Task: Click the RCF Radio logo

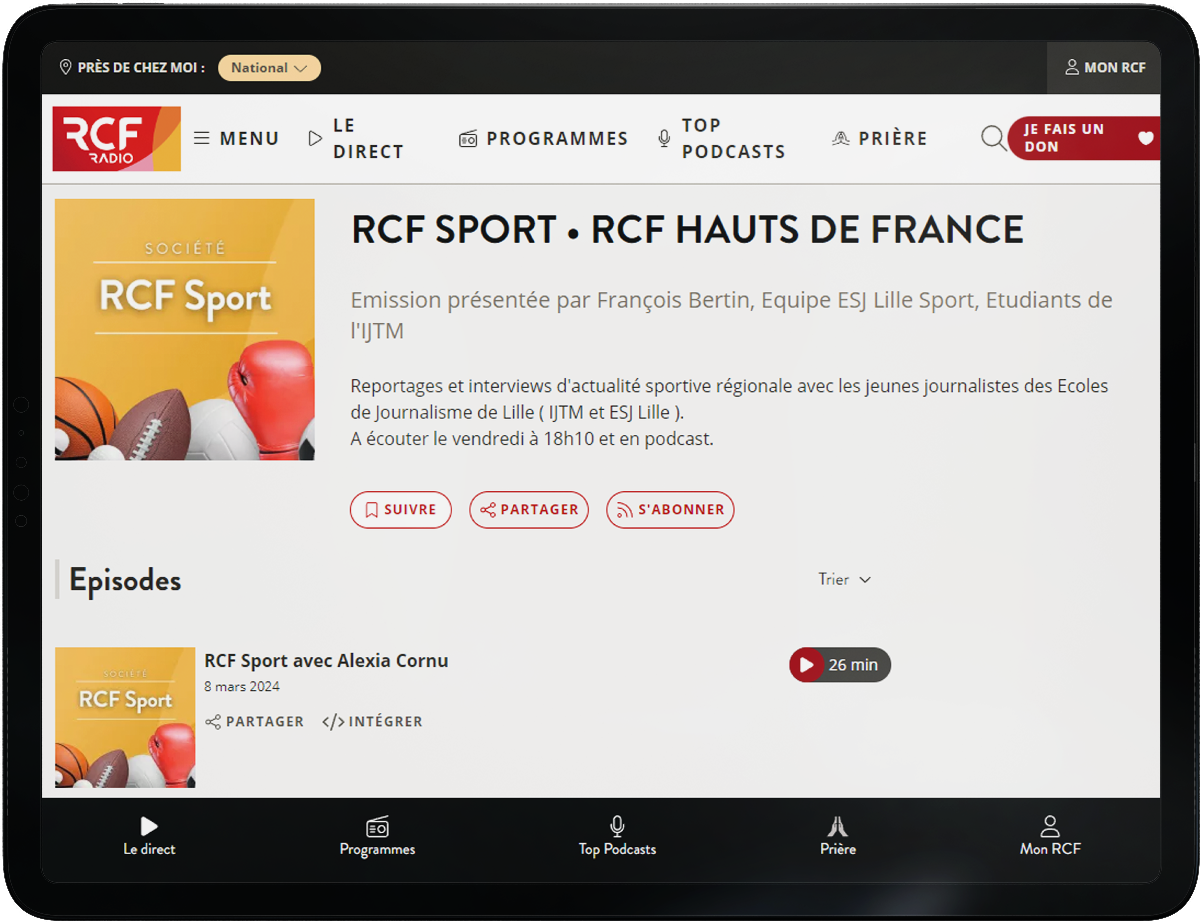Action: click(117, 139)
